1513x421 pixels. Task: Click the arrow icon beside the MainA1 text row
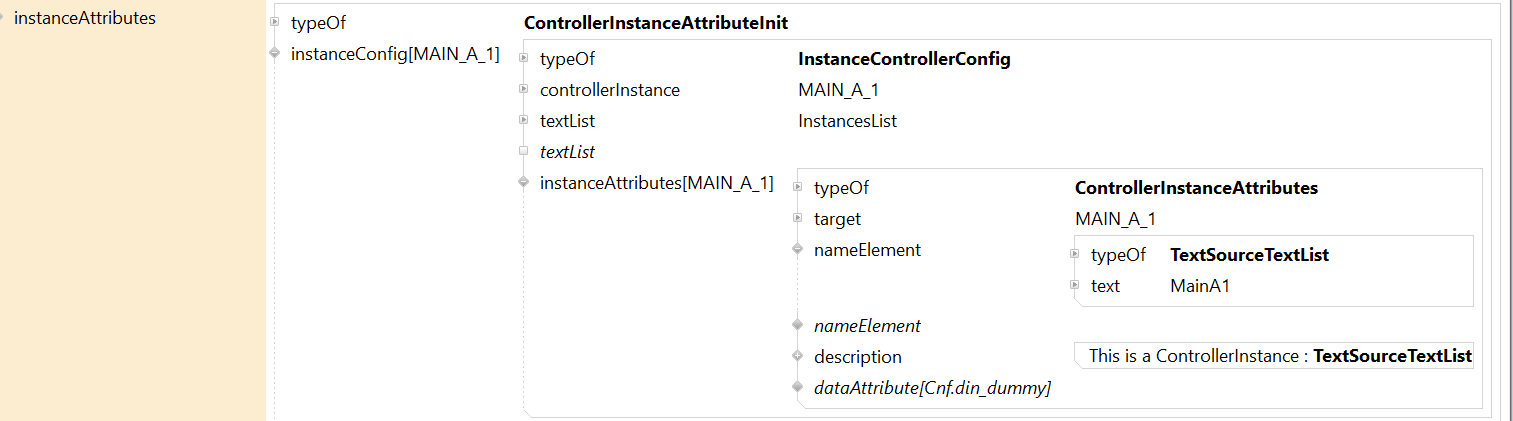1075,285
